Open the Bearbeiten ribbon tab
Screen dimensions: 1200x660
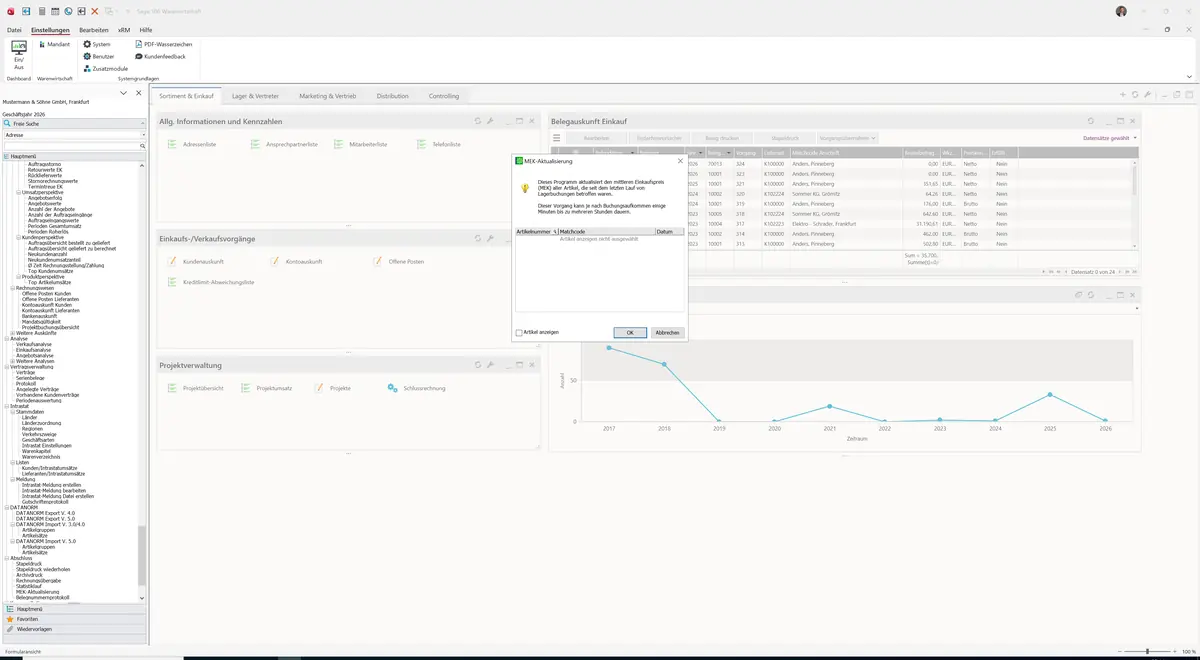point(94,30)
